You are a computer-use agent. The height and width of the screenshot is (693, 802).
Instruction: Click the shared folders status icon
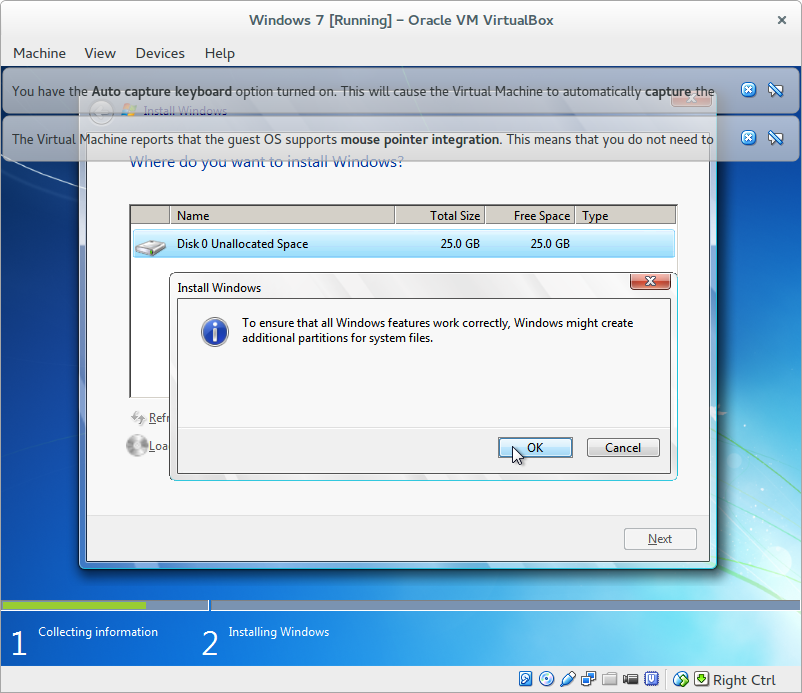[x=609, y=679]
